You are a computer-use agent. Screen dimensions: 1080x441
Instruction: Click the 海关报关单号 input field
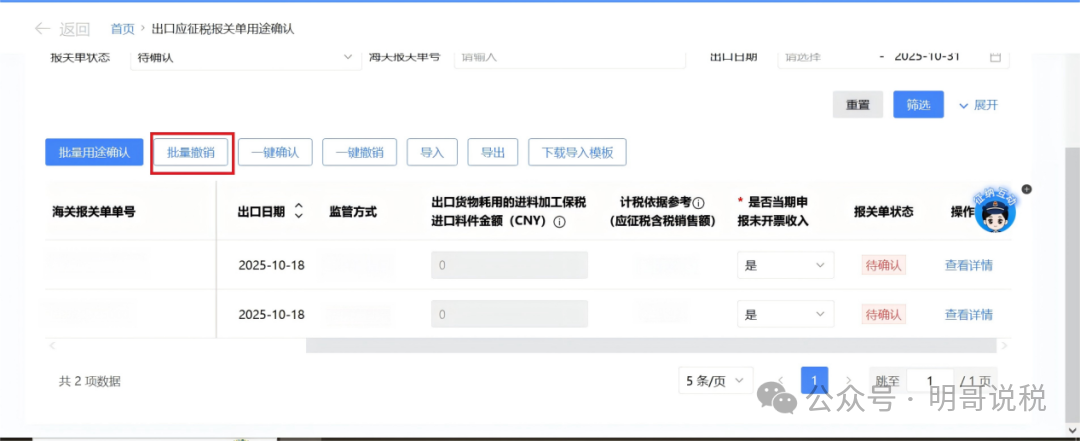(x=570, y=57)
